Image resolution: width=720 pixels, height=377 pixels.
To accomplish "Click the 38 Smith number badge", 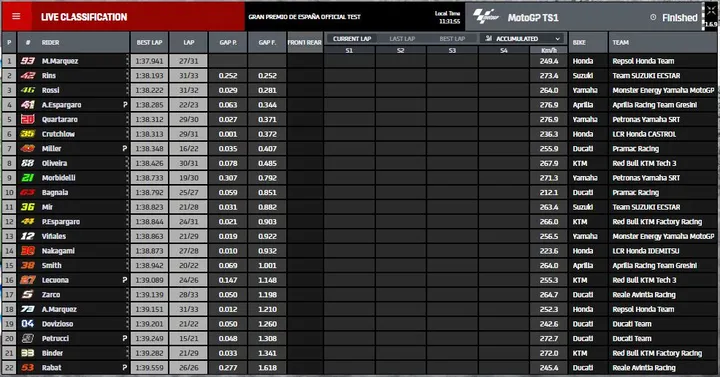I will (x=28, y=265).
